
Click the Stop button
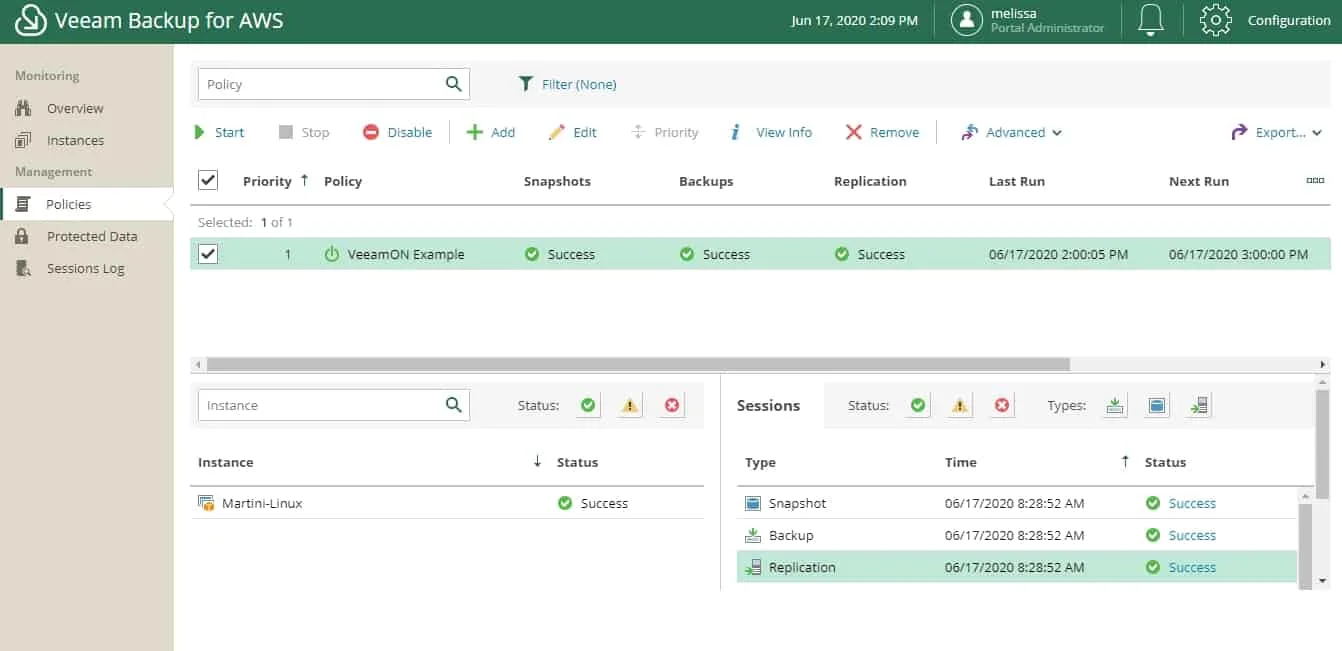(303, 132)
